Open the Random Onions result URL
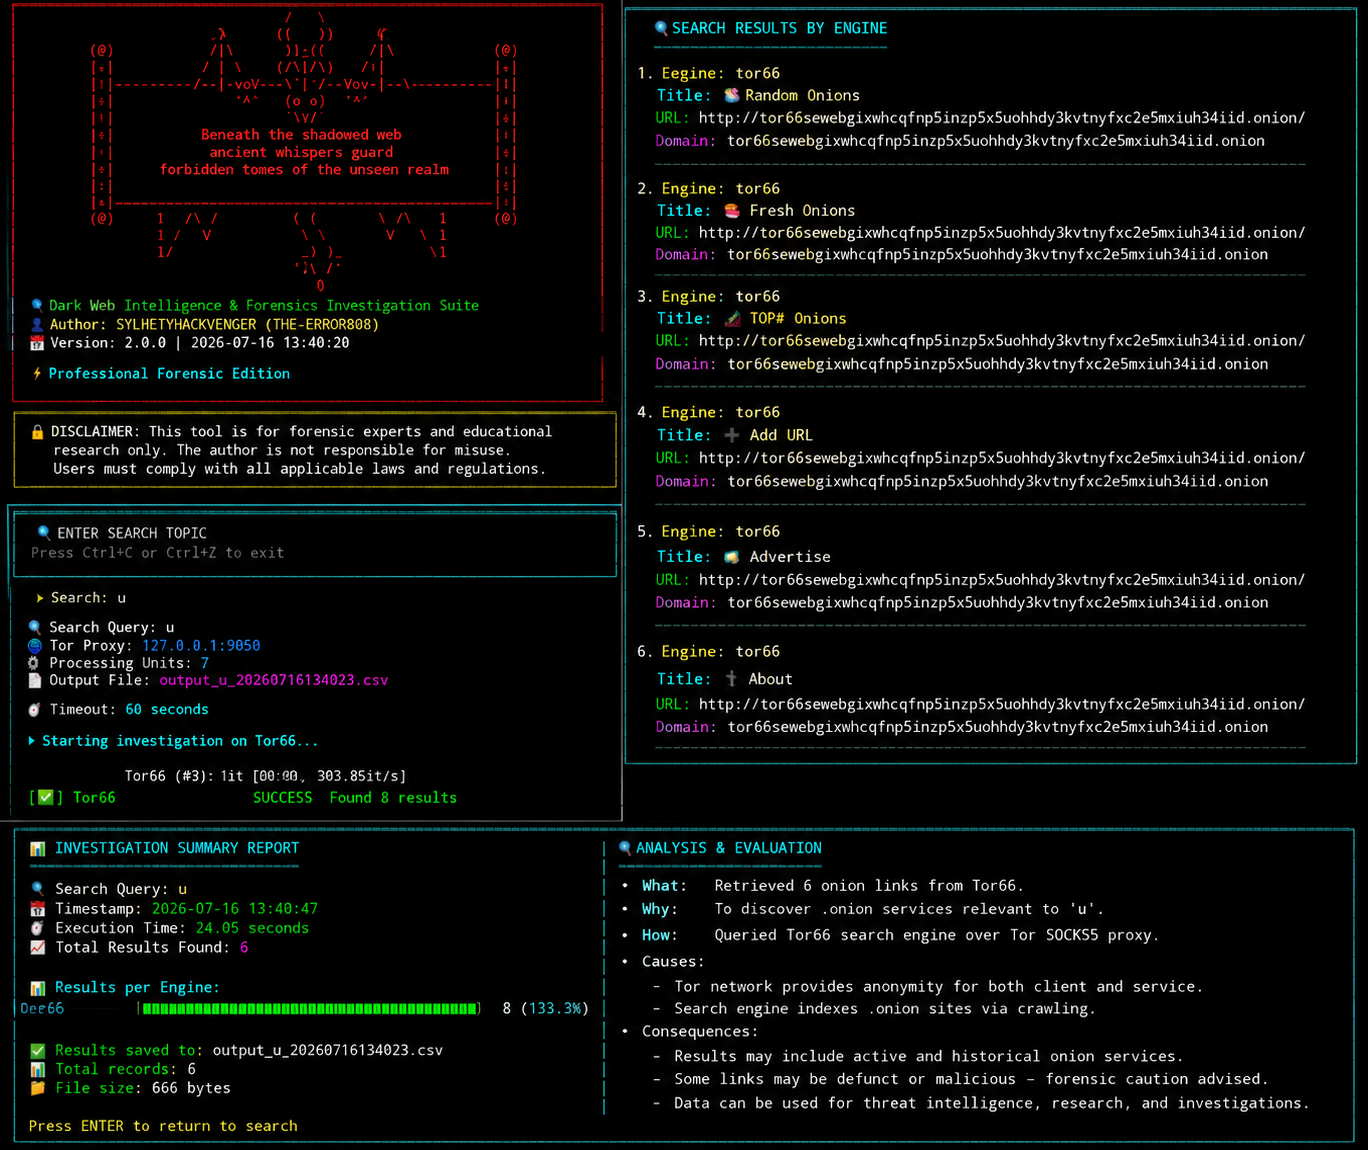 [1002, 118]
